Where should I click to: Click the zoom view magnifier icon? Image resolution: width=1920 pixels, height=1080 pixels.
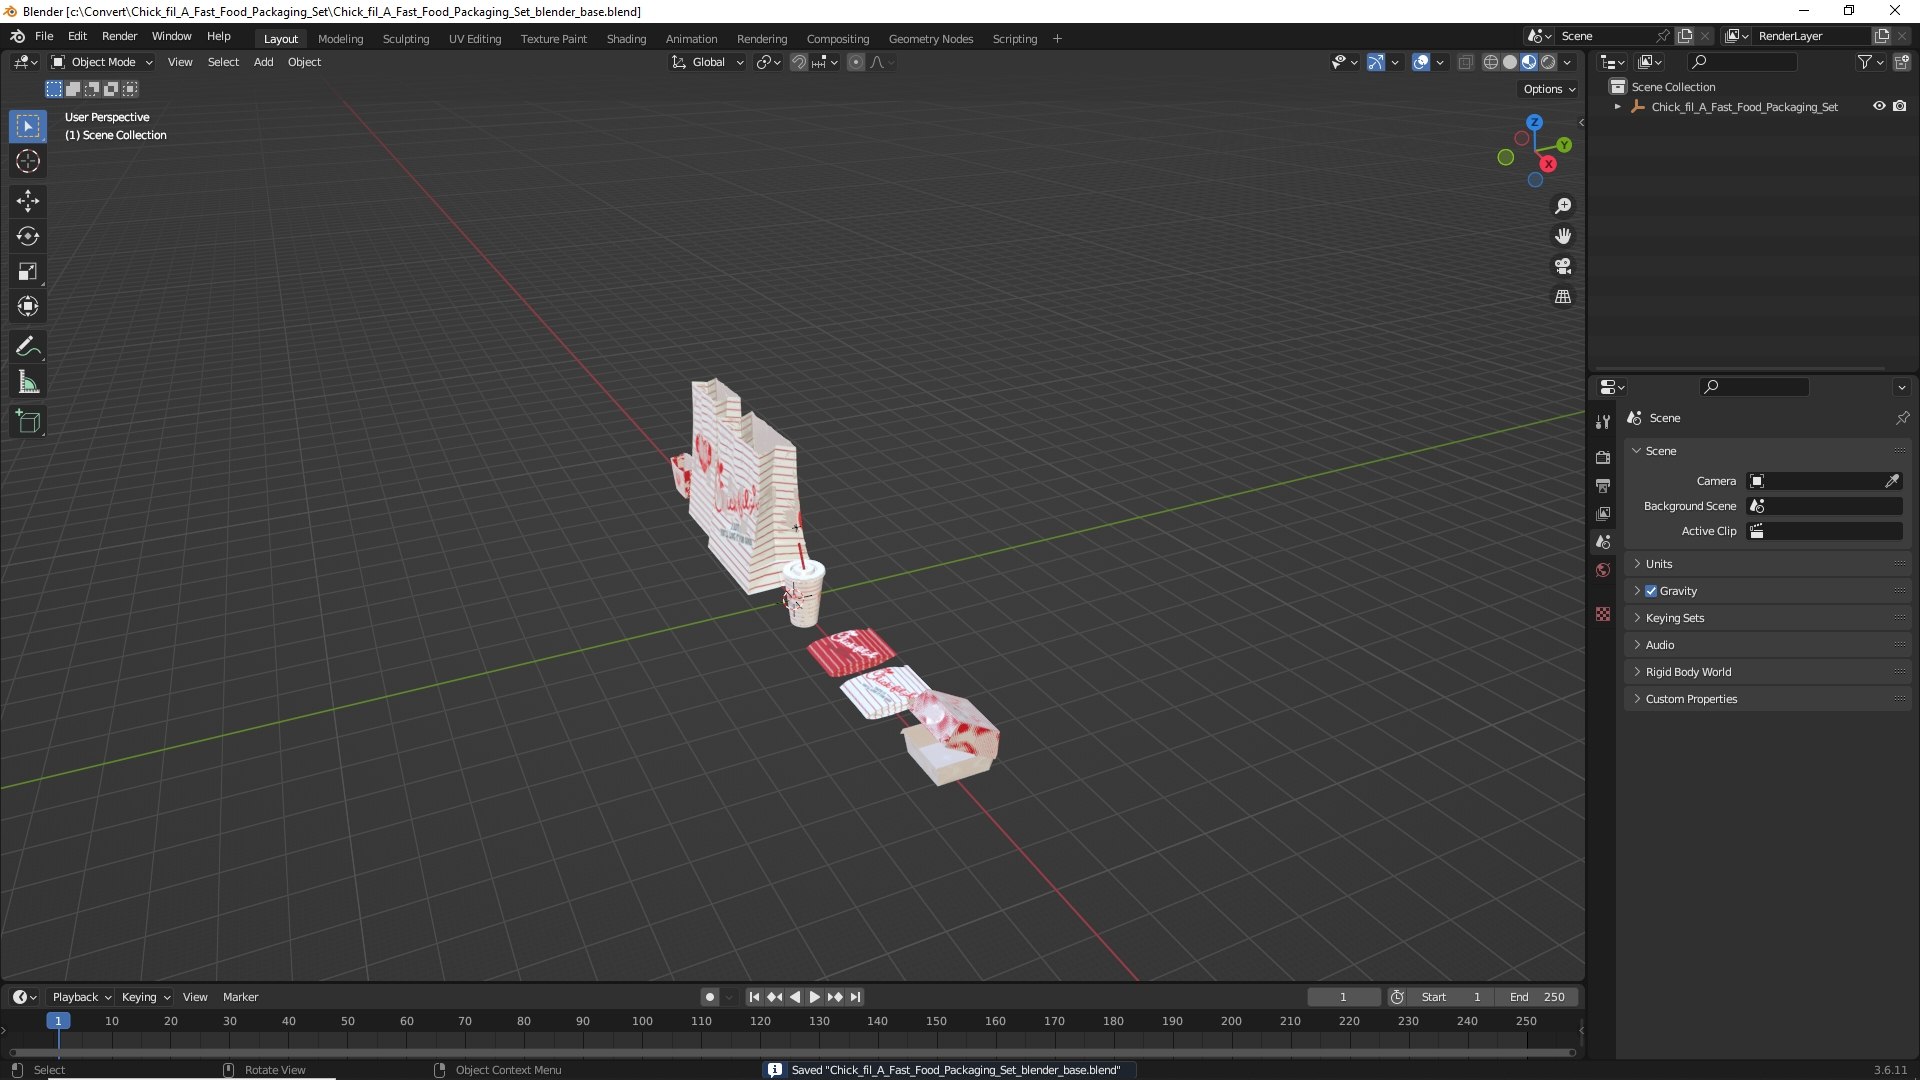(1563, 206)
